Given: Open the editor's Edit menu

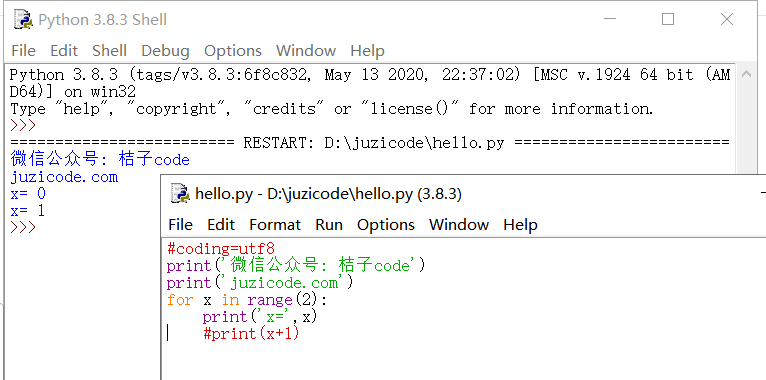Looking at the screenshot, I should (221, 225).
